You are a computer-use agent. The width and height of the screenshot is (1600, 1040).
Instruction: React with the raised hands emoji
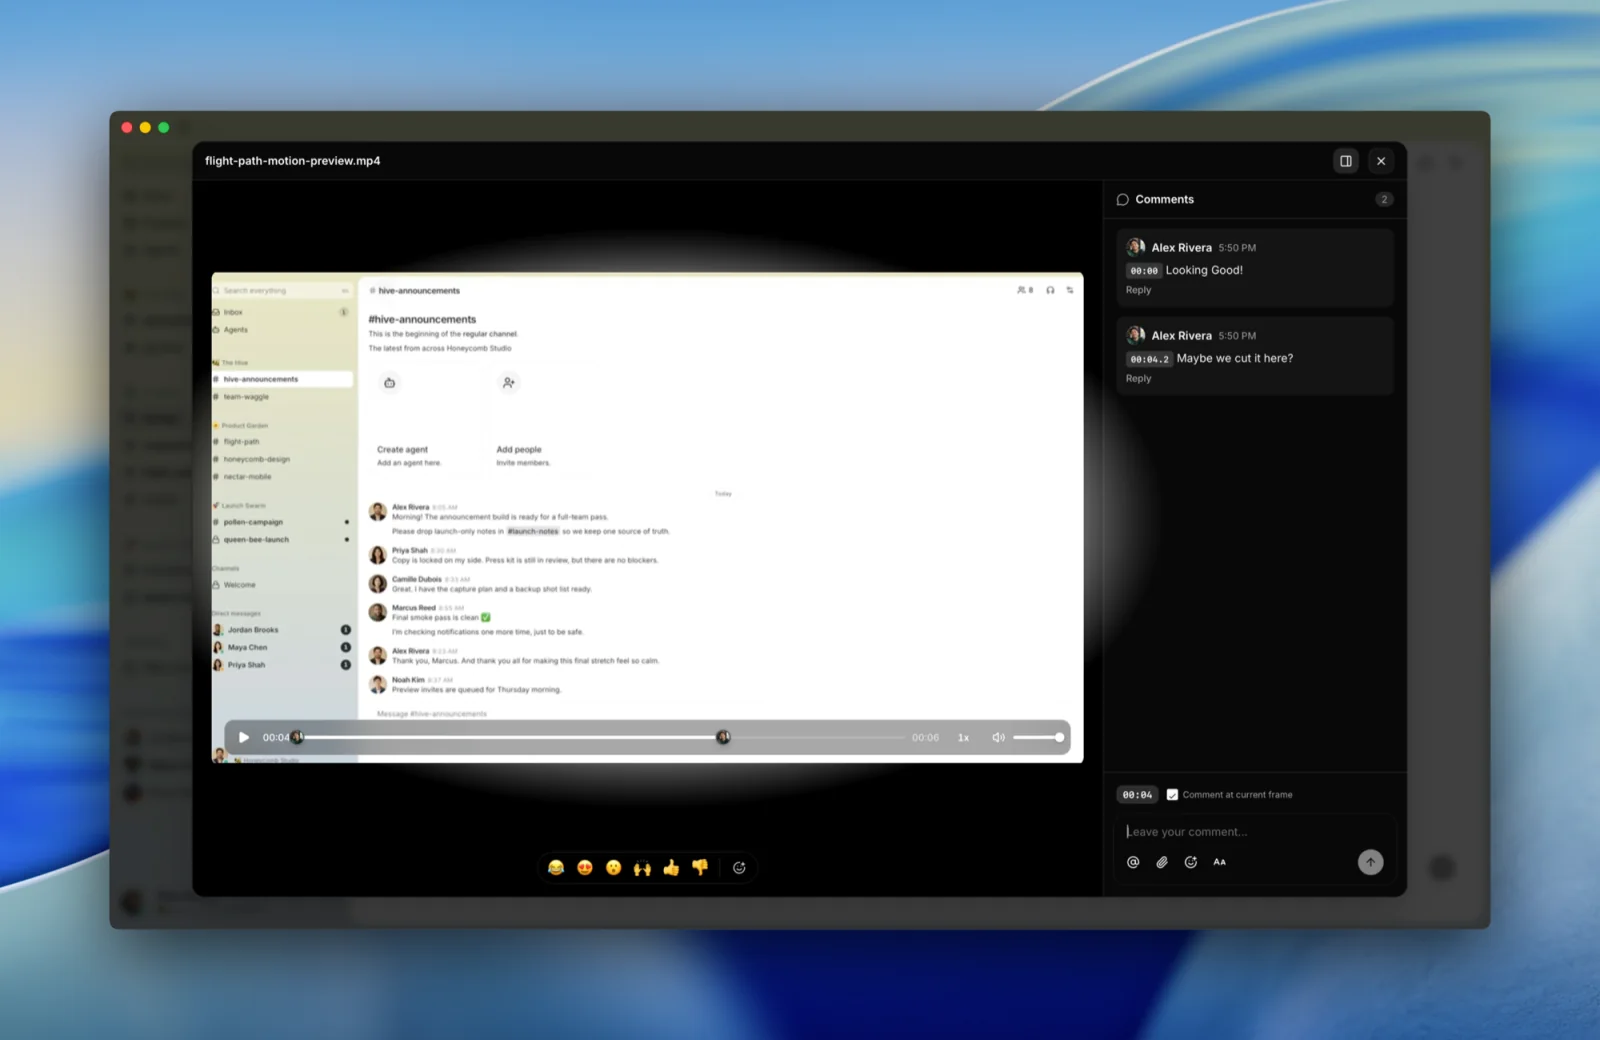(642, 867)
